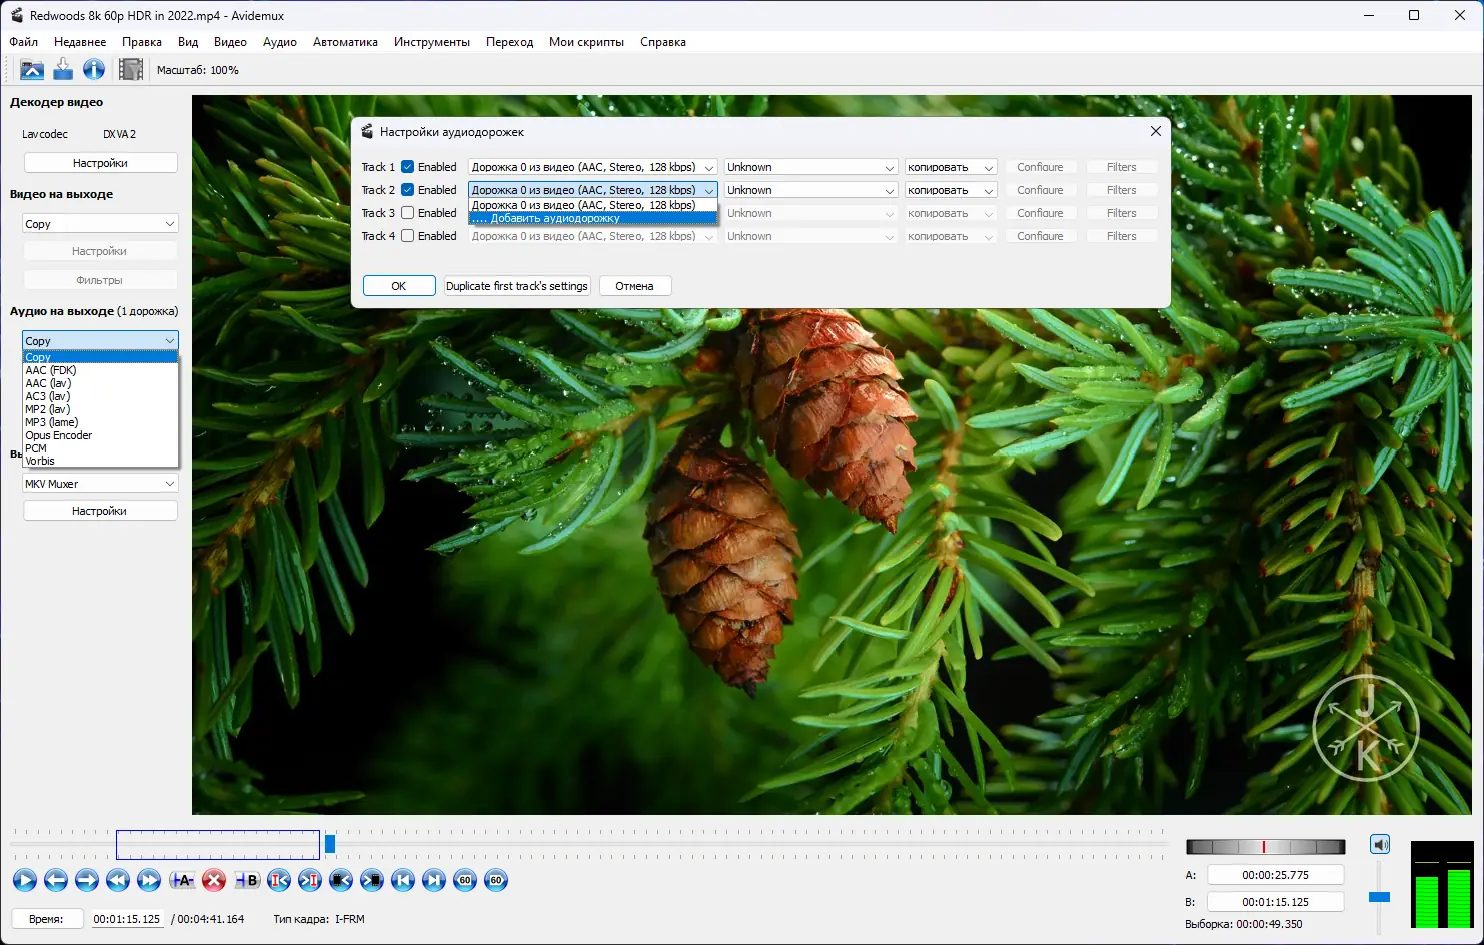The width and height of the screenshot is (1484, 945).
Task: Click the video filters filmstrip icon
Action: coord(130,69)
